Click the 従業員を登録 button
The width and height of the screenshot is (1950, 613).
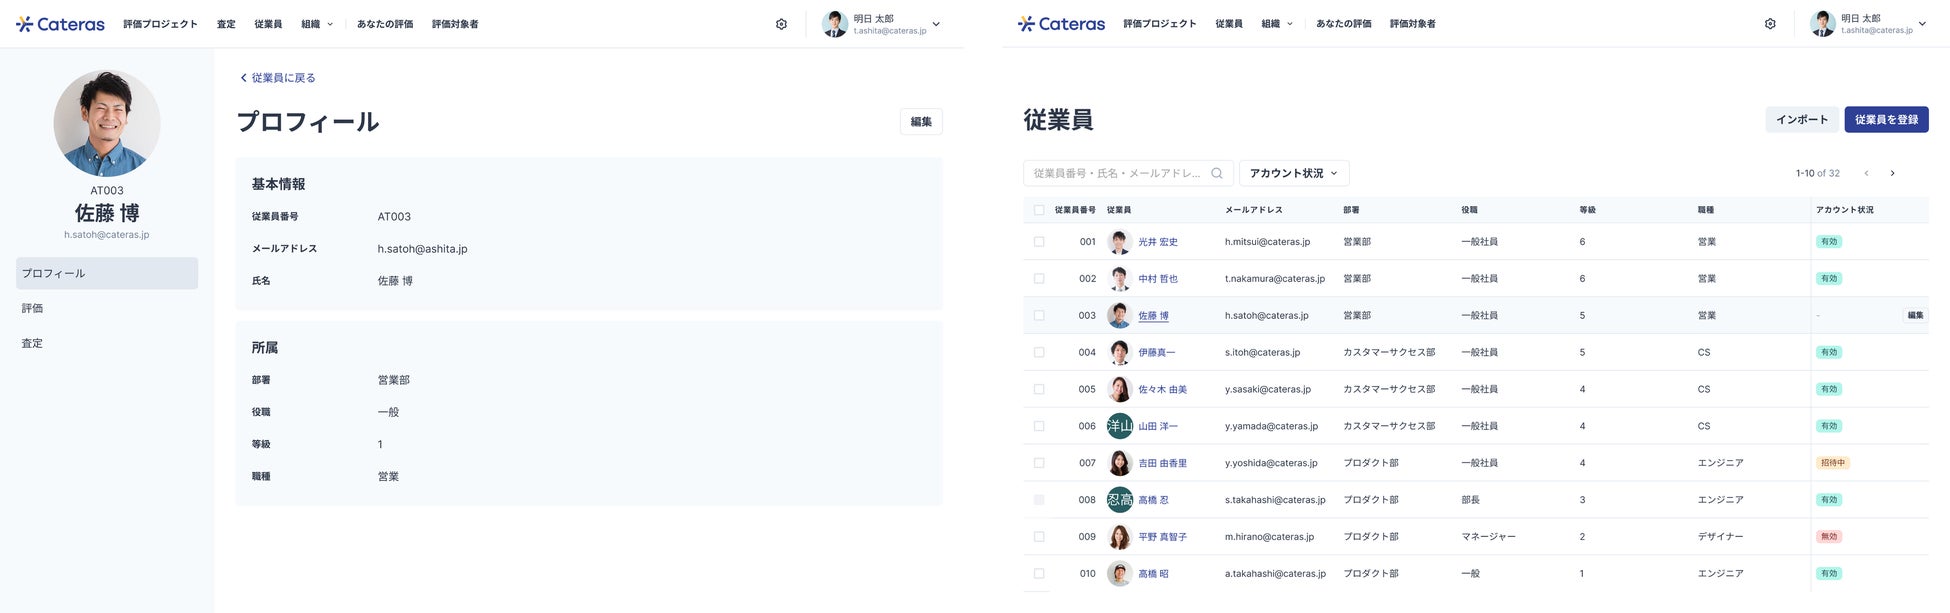click(1886, 119)
